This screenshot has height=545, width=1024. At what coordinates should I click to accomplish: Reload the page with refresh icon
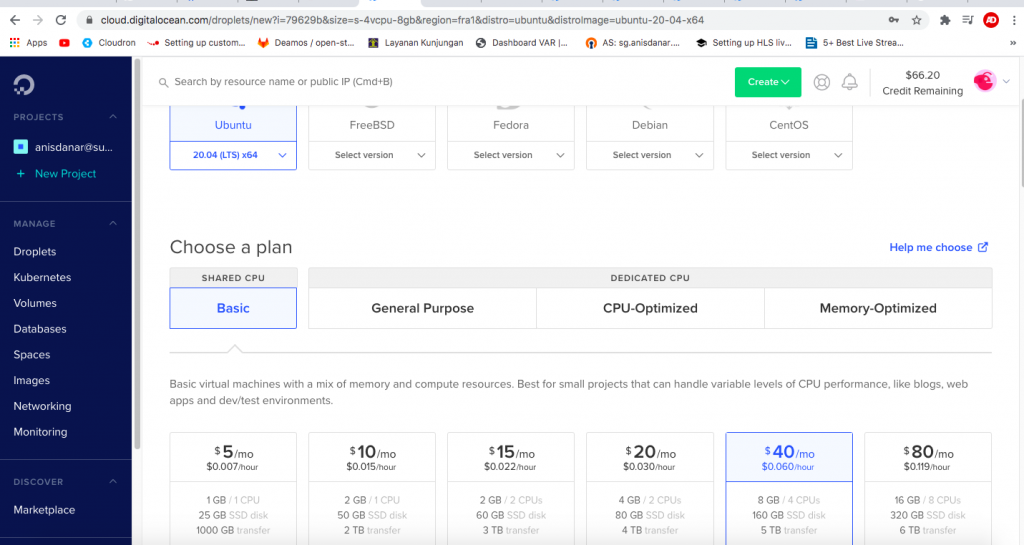61,20
